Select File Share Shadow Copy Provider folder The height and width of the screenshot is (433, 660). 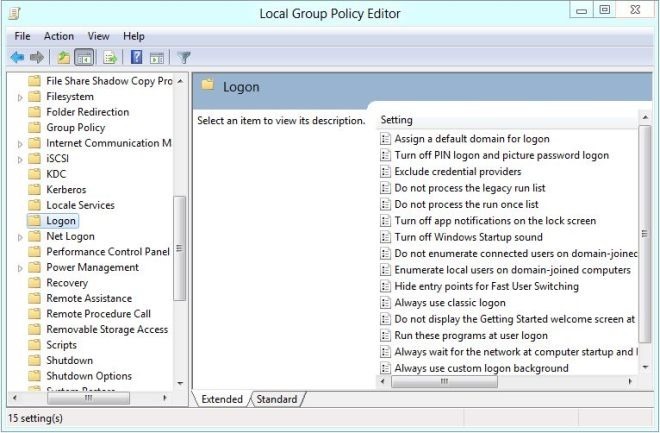coord(109,81)
